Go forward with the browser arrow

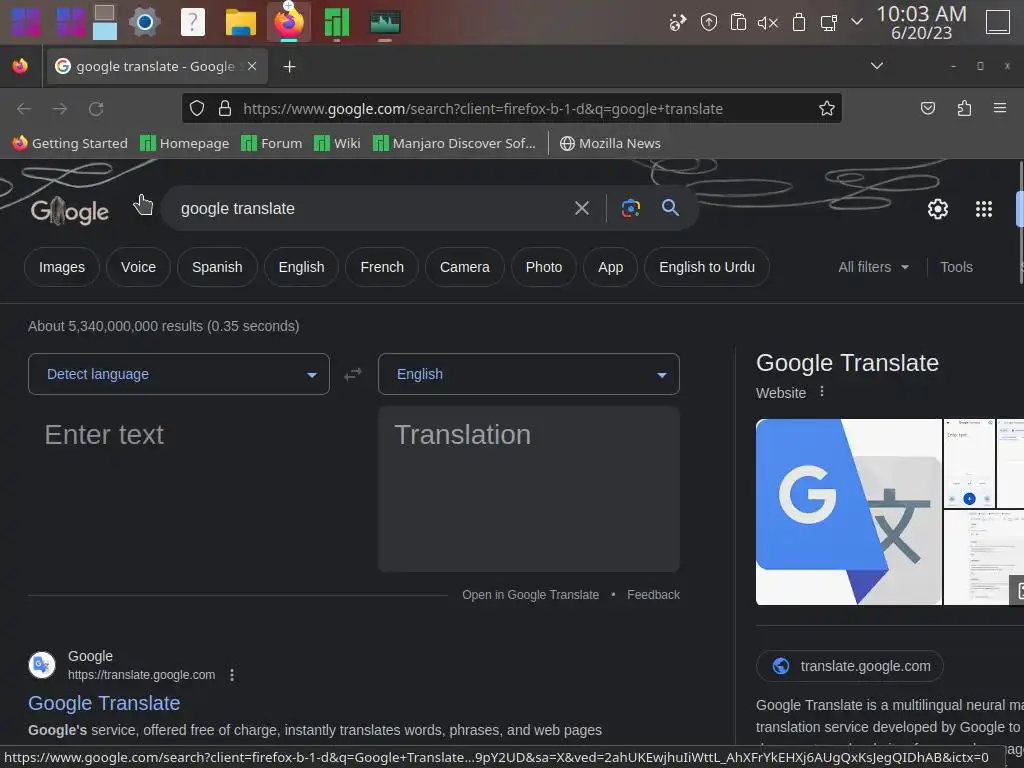click(x=60, y=108)
